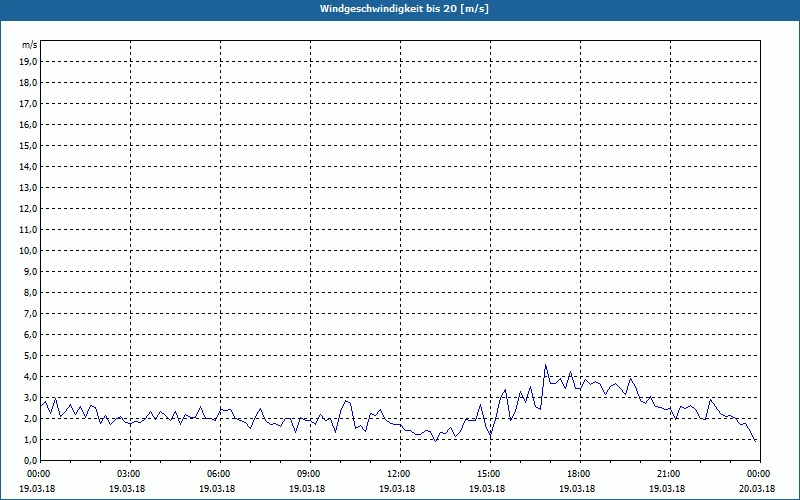Screen dimensions: 800x500
Task: Click the '19.03.18' date under 03:00
Action: [x=128, y=488]
